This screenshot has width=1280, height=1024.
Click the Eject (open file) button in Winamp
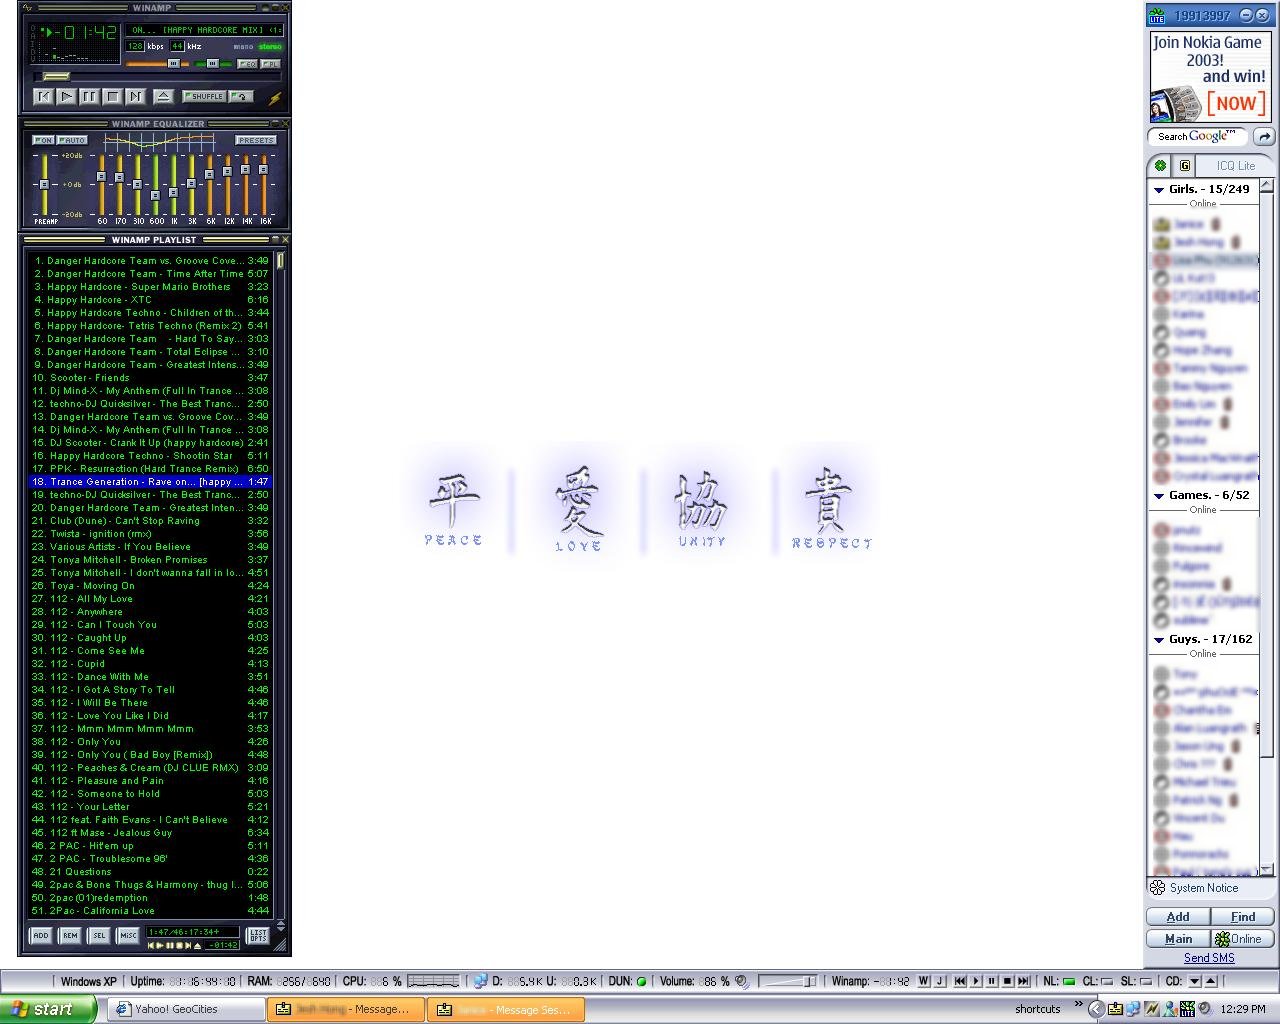pyautogui.click(x=163, y=96)
